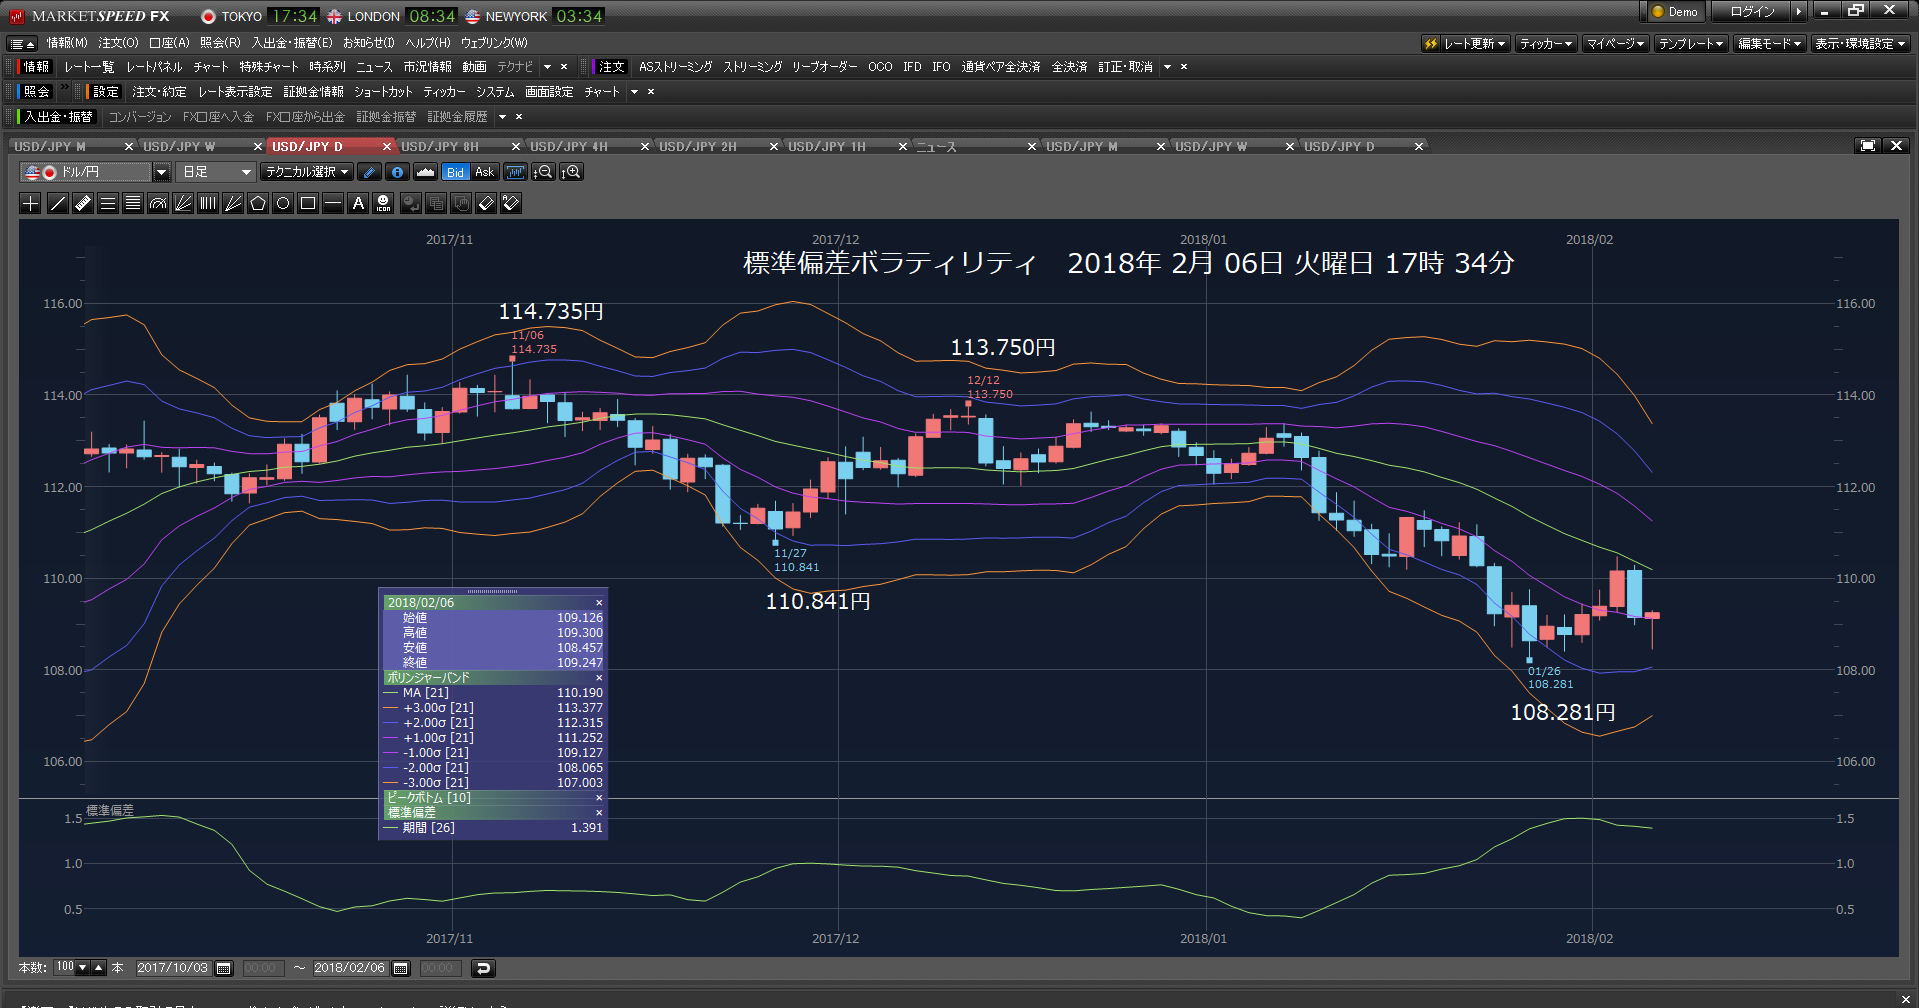Close the USD/JPY 4H tab
The image size is (1919, 1008).
(645, 146)
